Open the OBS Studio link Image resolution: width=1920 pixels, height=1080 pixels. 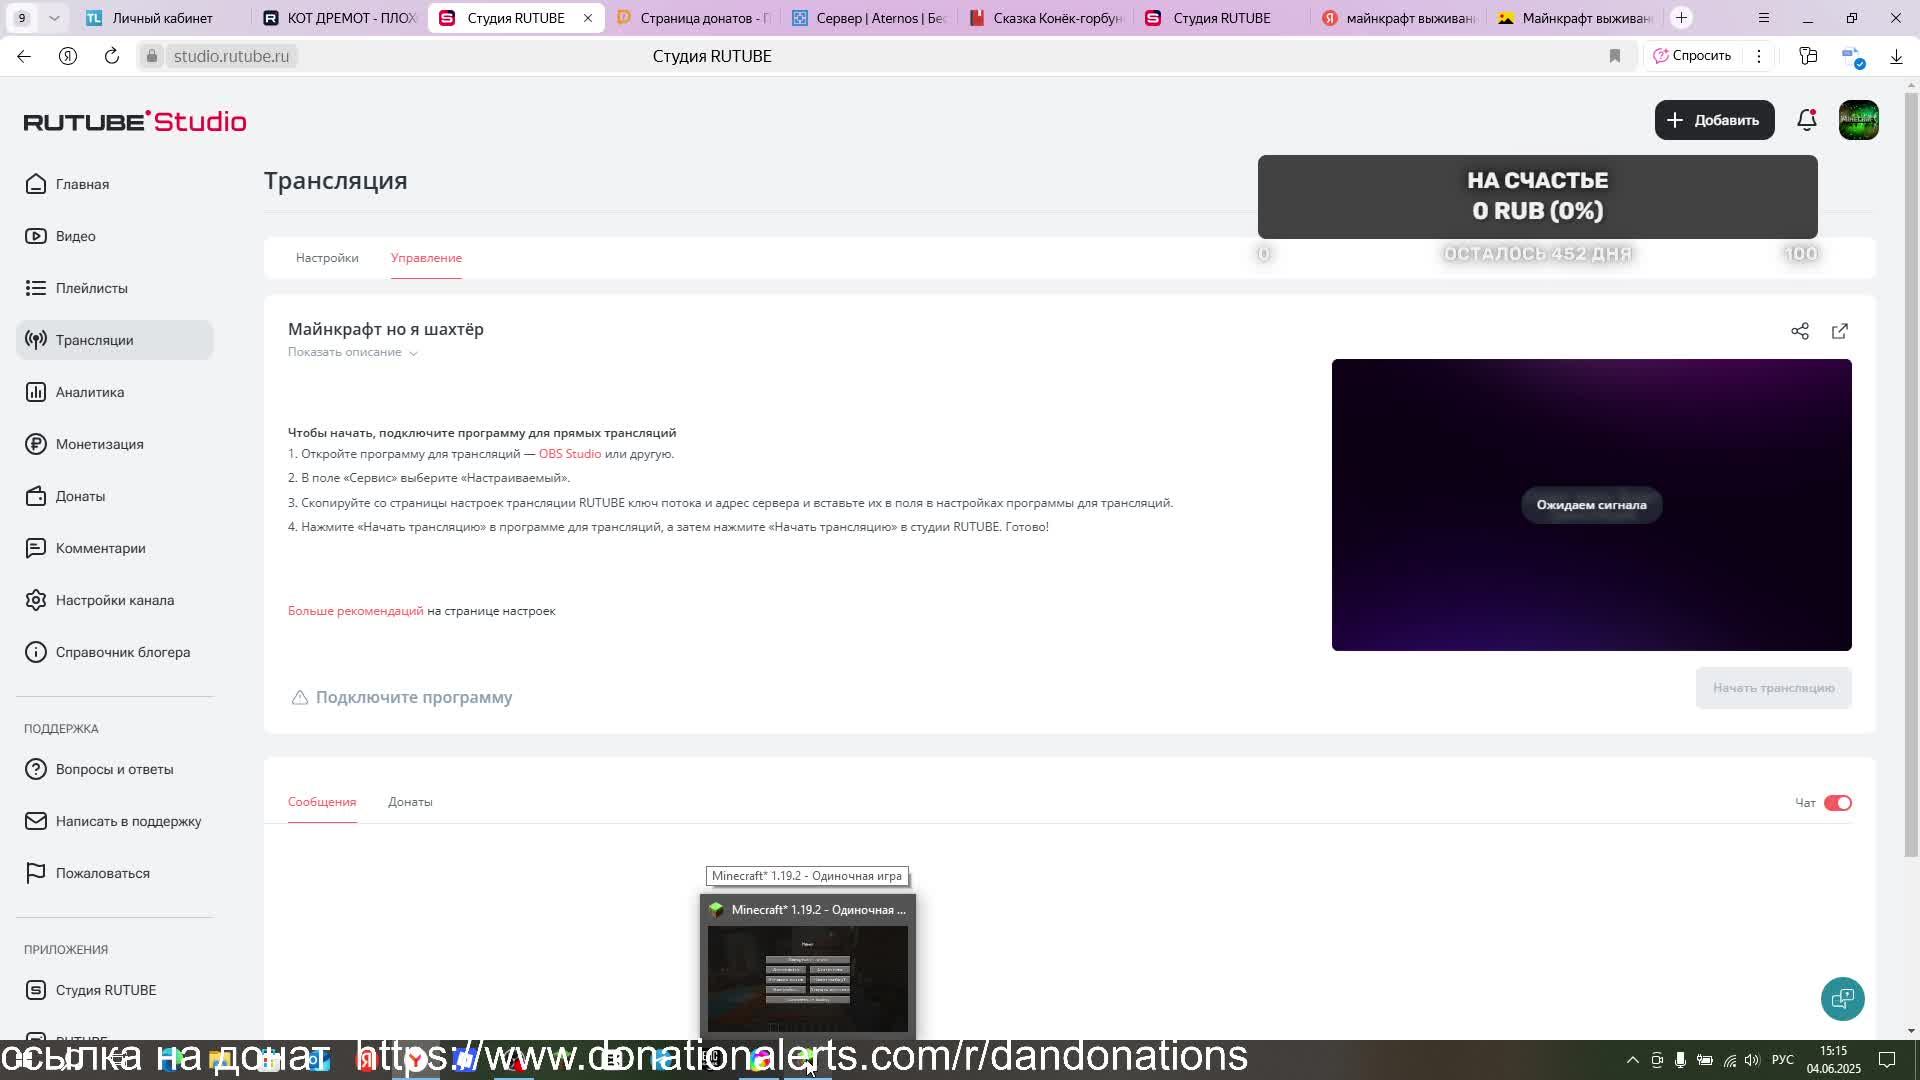click(x=570, y=454)
